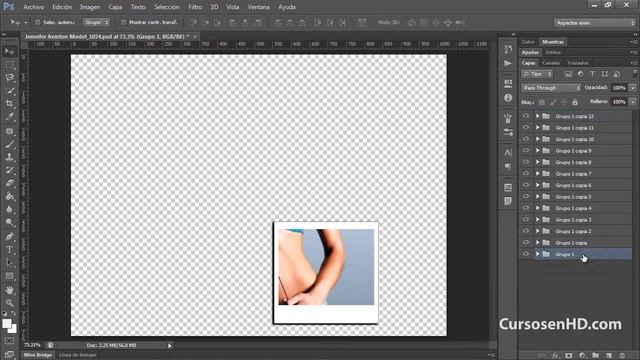
Task: Click the delete layer trash icon
Action: 622,356
